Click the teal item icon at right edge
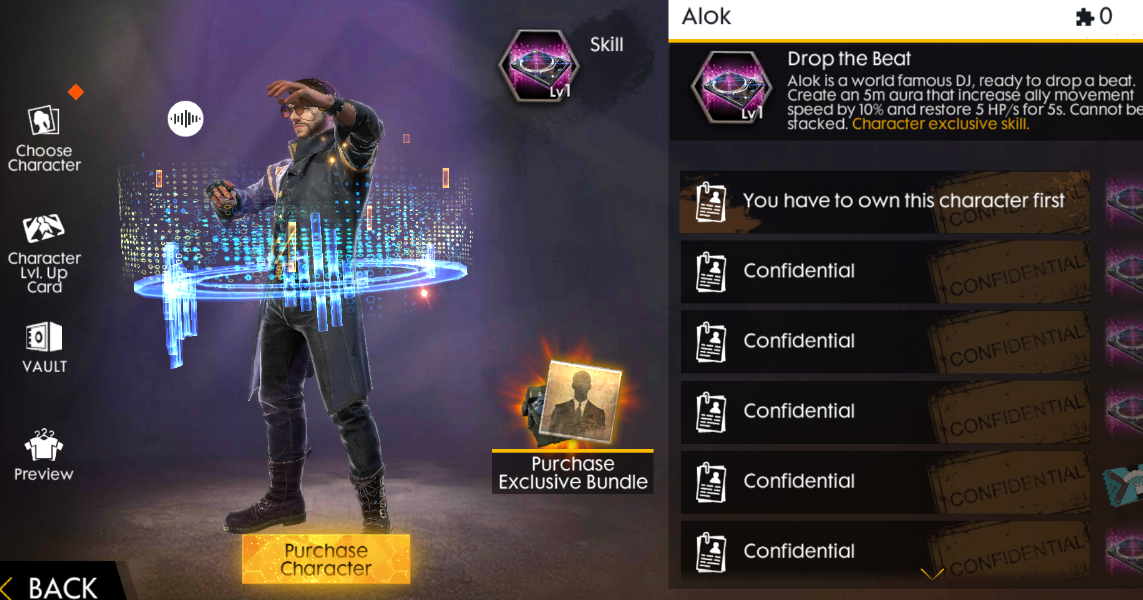This screenshot has width=1143, height=600. [1125, 484]
